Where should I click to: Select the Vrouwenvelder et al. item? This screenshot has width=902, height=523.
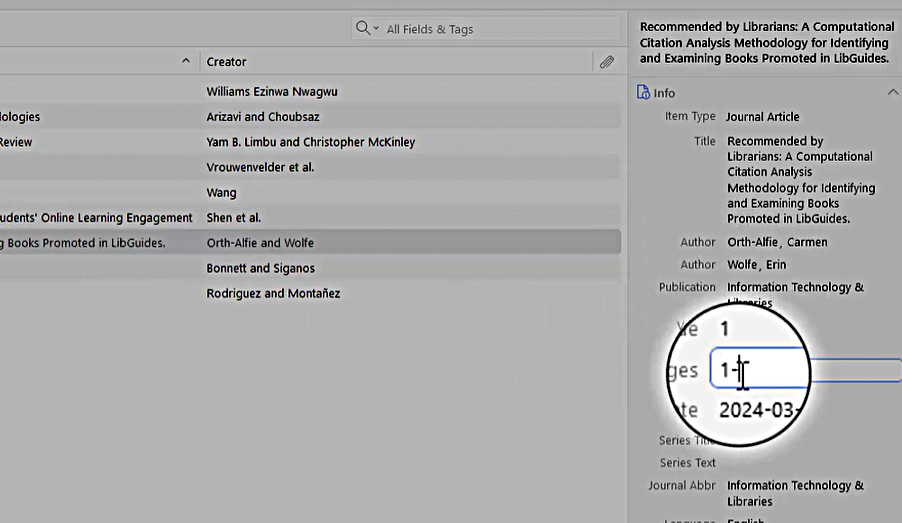[x=260, y=167]
